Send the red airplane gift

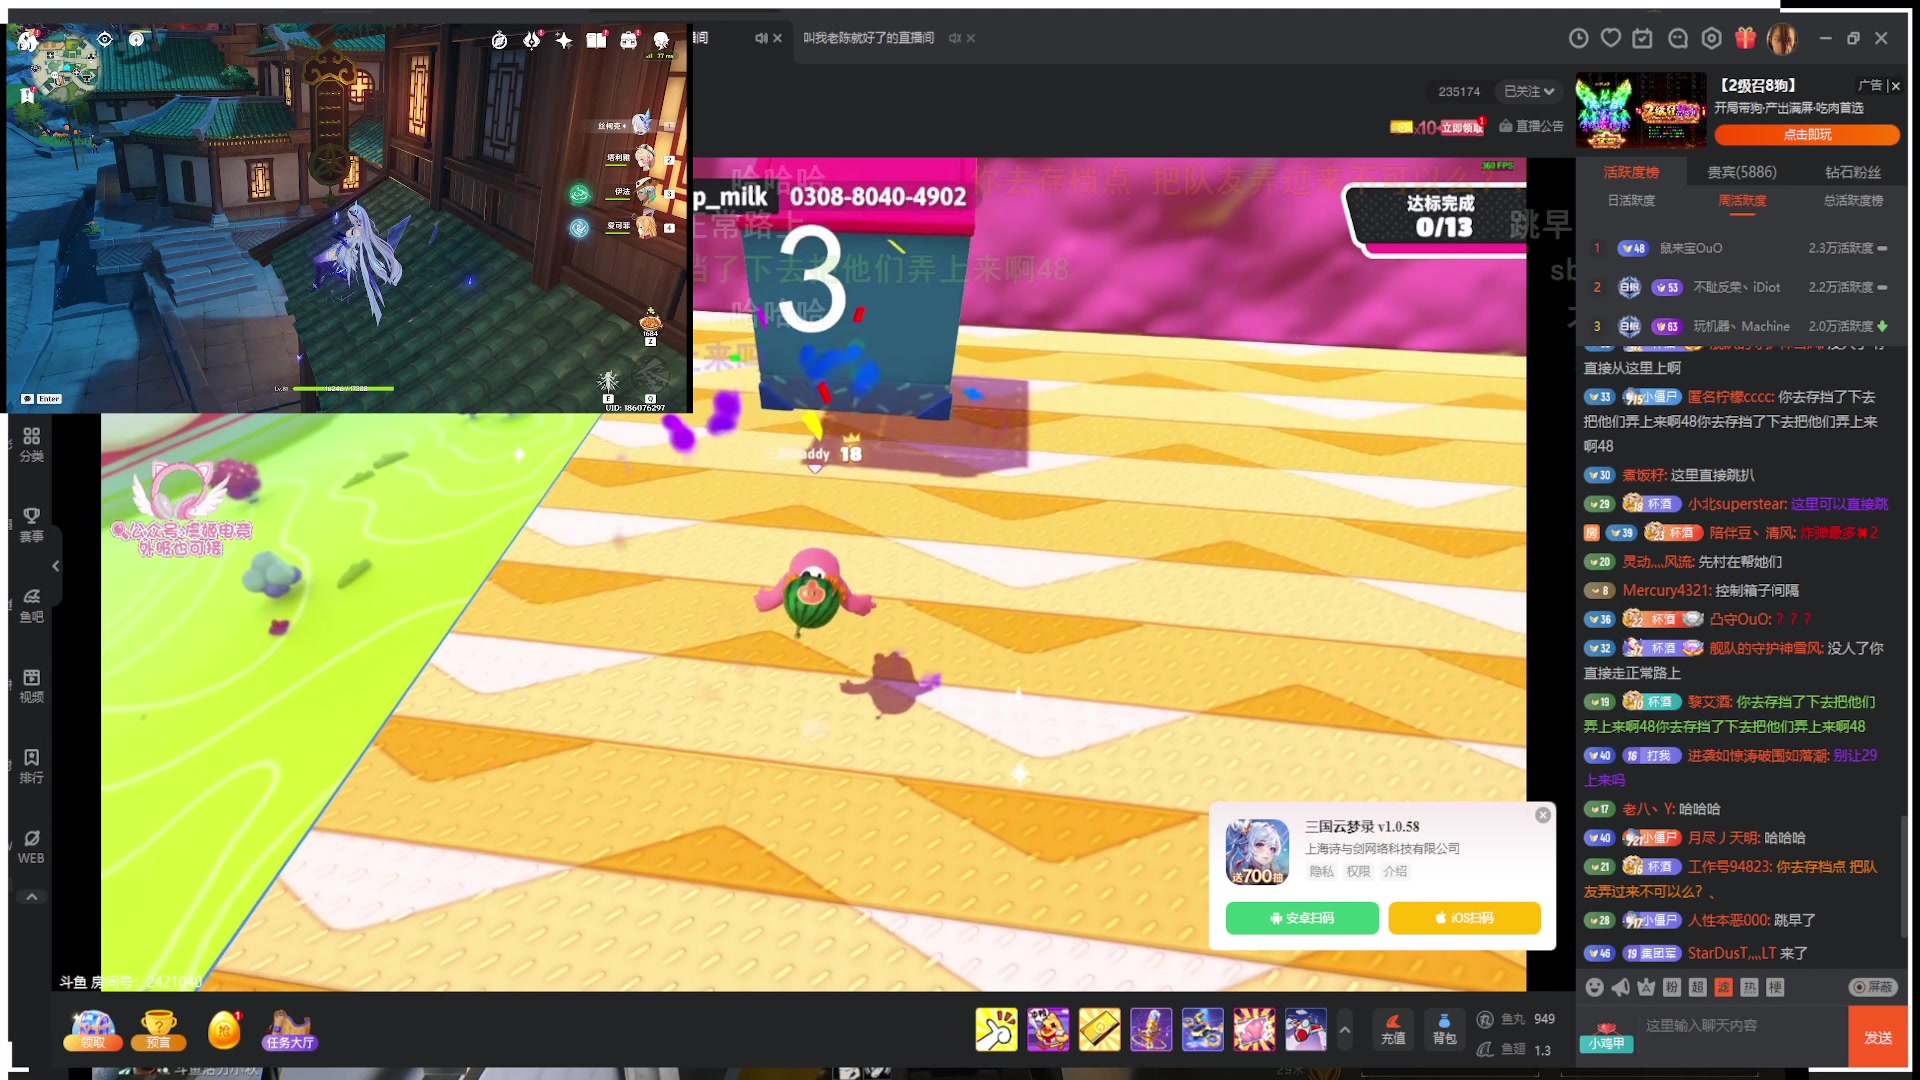coord(1305,1029)
